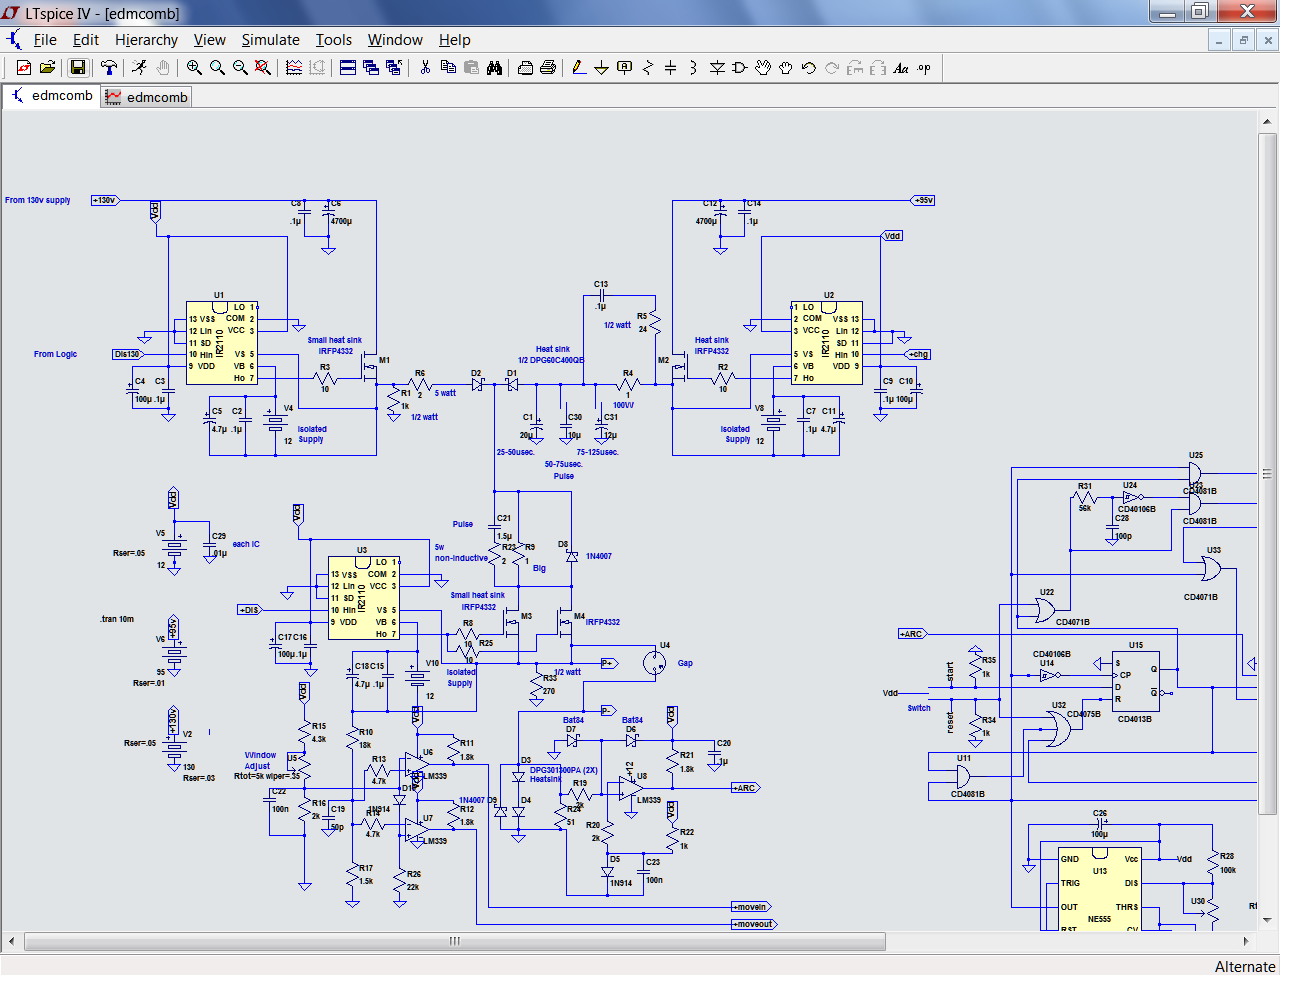Minimize the inner document window

pos(1218,40)
